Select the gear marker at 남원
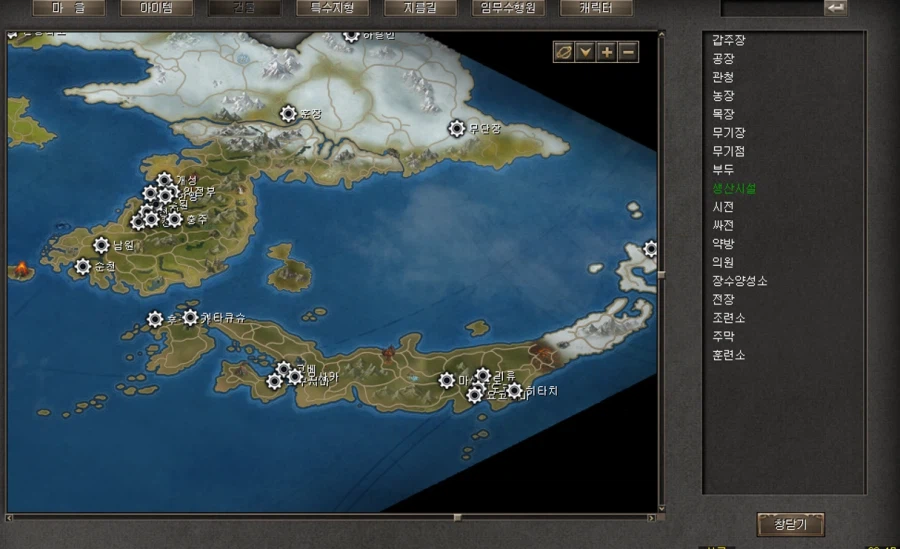This screenshot has width=900, height=549. 101,245
